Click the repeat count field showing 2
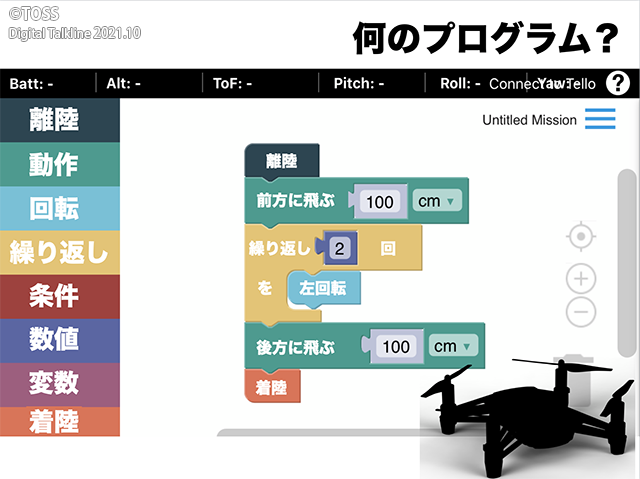Screen dimensions: 640x479 pyautogui.click(x=340, y=248)
